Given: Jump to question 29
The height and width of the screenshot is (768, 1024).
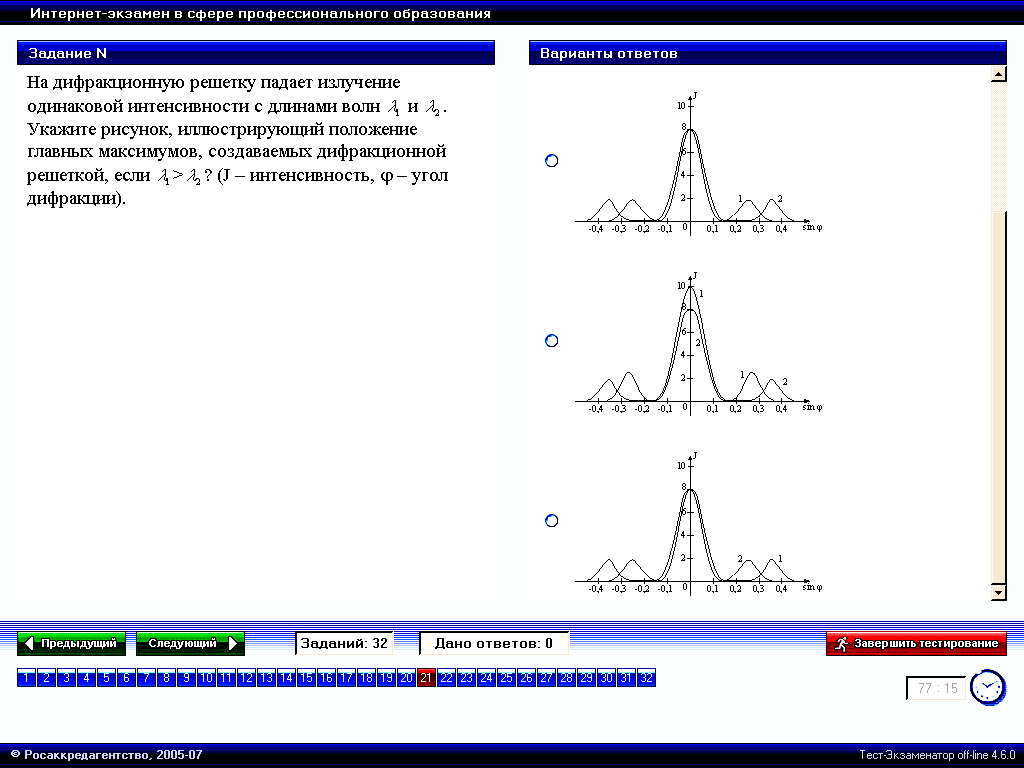Looking at the screenshot, I should pyautogui.click(x=586, y=678).
